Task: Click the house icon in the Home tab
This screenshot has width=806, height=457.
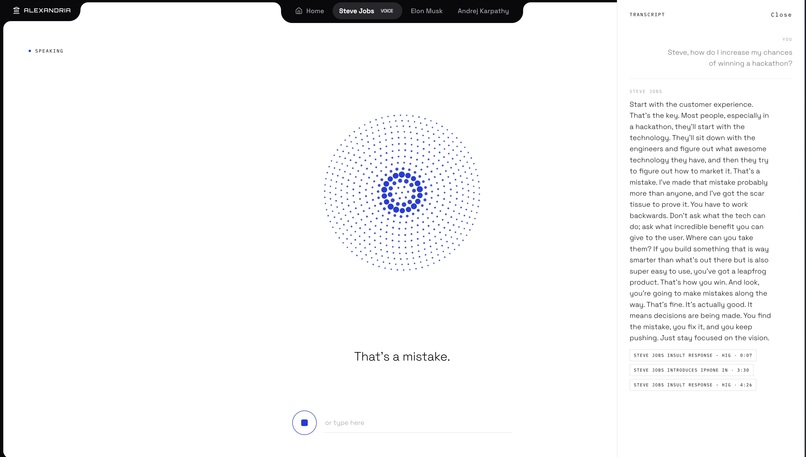Action: click(299, 11)
